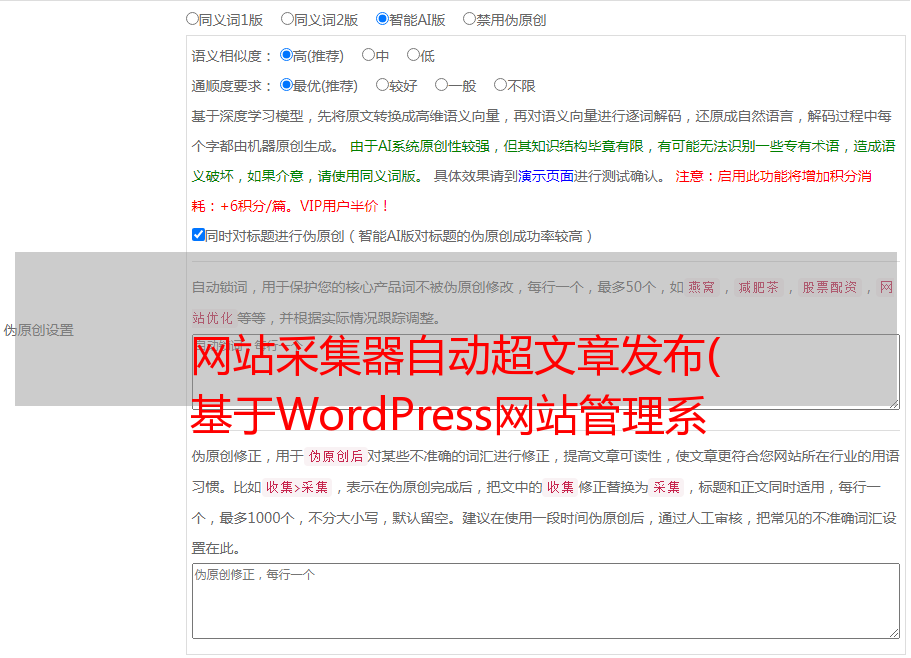Set 语义相似度 to 低

pos(413,55)
